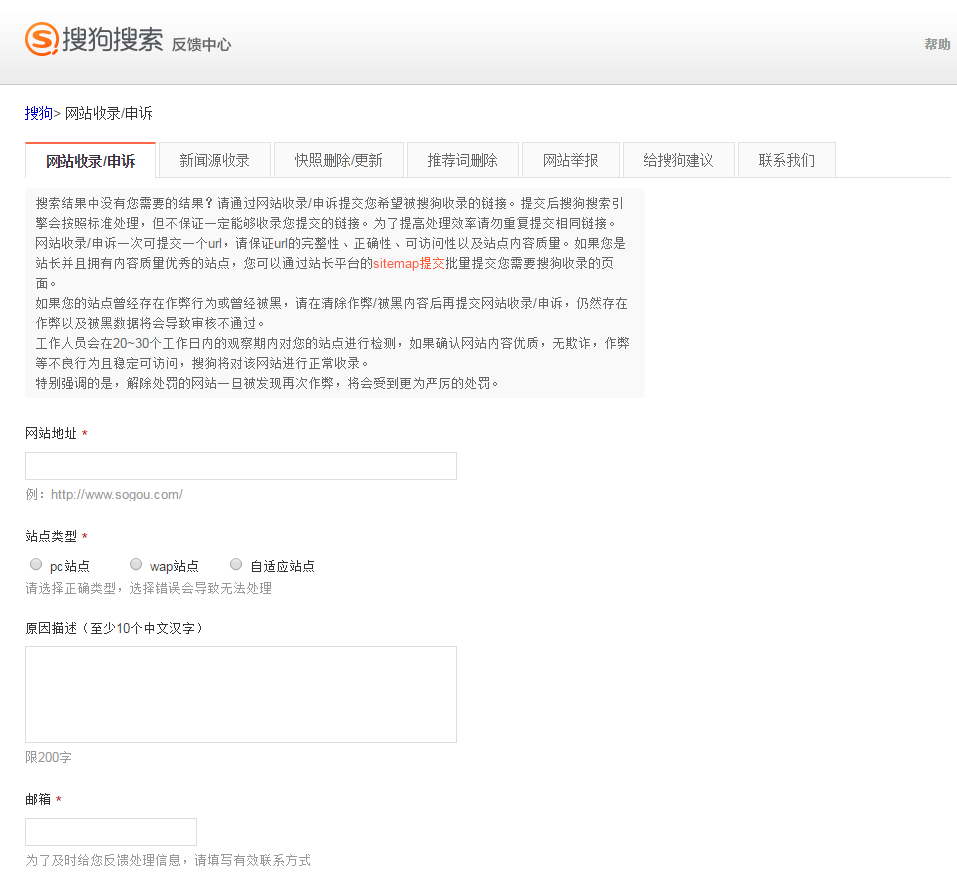Open the 给搜狗建议 tab
The height and width of the screenshot is (891, 957).
pos(678,160)
